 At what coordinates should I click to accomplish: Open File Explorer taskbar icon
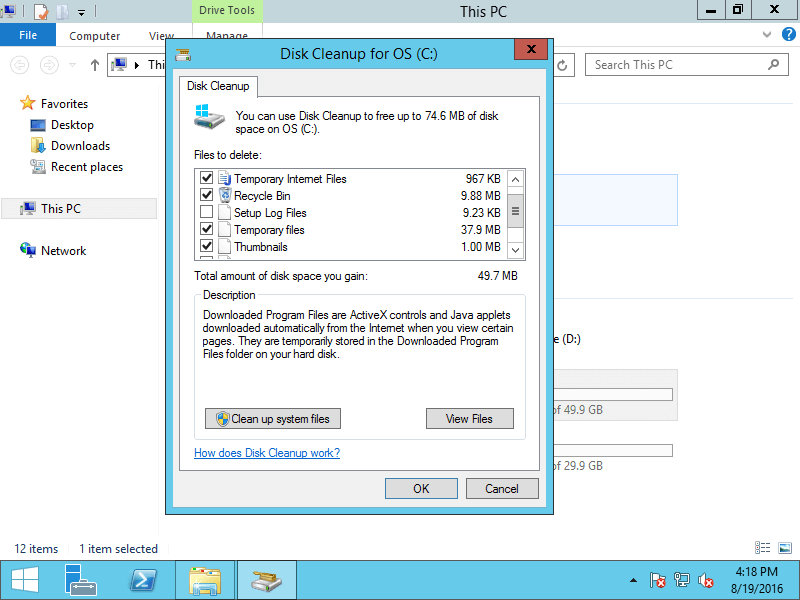[x=205, y=581]
